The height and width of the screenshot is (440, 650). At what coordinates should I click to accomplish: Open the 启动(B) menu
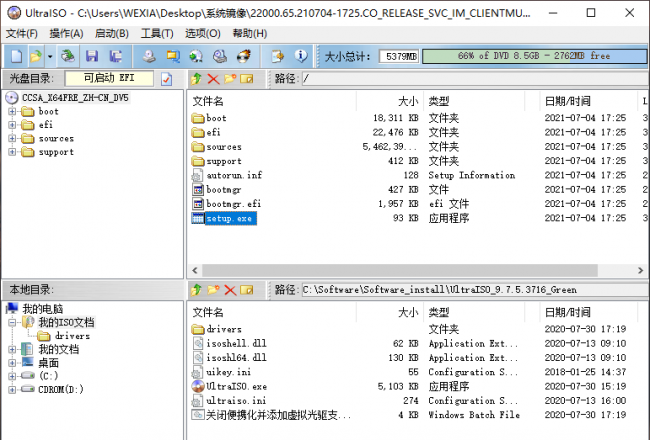coord(112,33)
